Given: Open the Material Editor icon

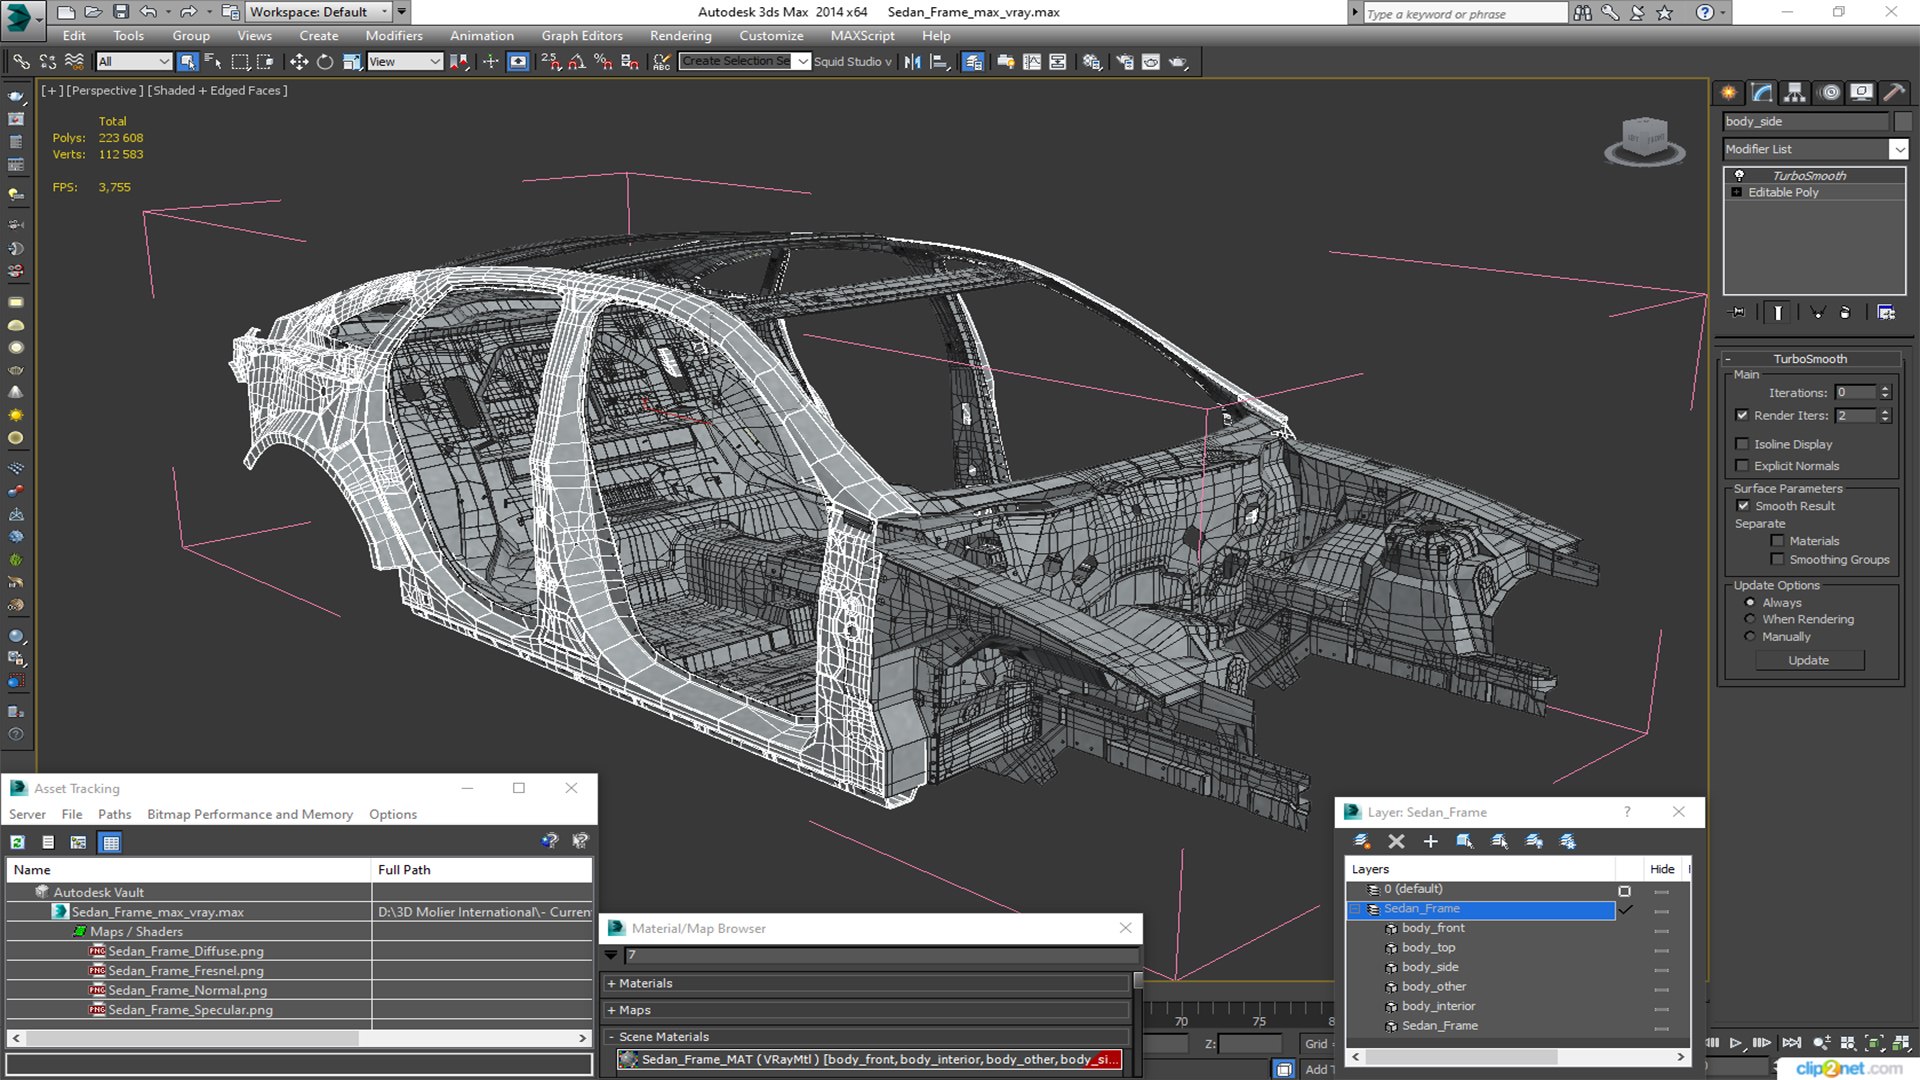Looking at the screenshot, I should pyautogui.click(x=1092, y=62).
